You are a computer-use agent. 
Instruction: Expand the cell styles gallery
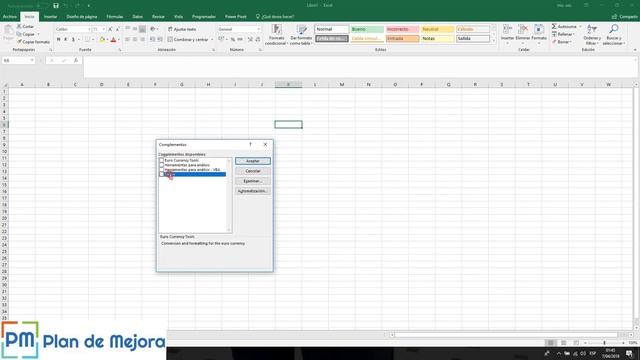[x=493, y=41]
